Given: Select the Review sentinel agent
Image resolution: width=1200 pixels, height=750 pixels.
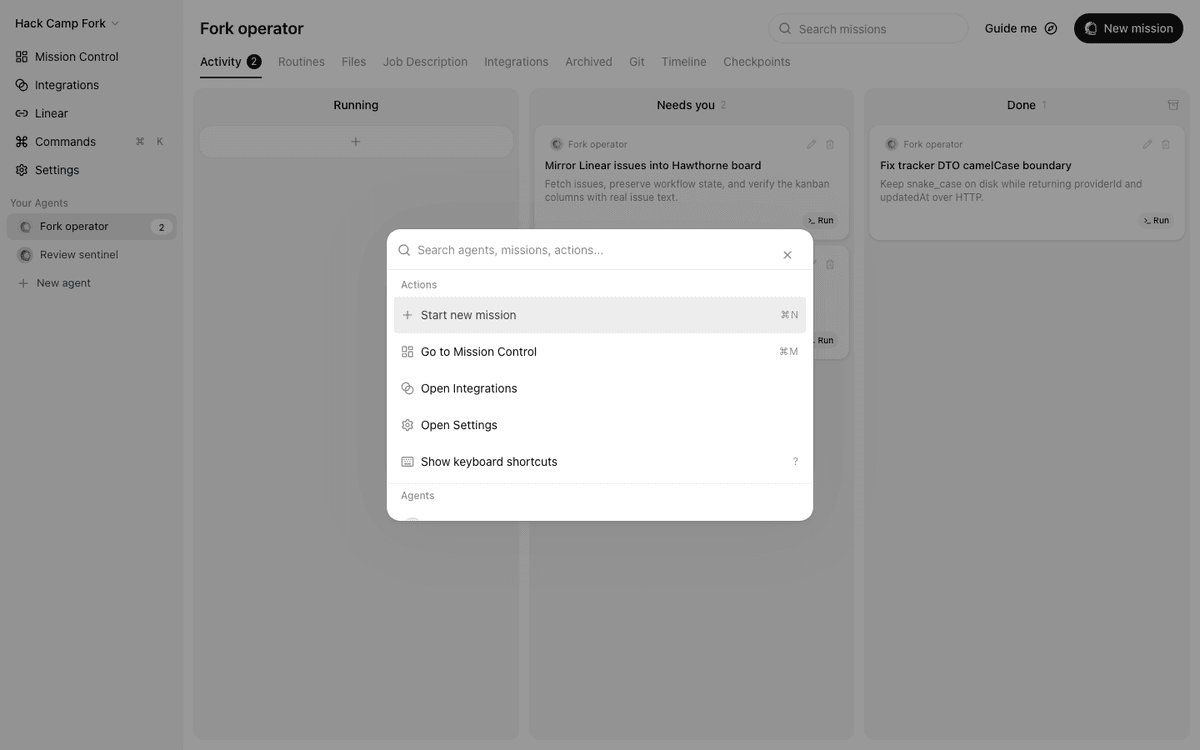Looking at the screenshot, I should [91, 255].
